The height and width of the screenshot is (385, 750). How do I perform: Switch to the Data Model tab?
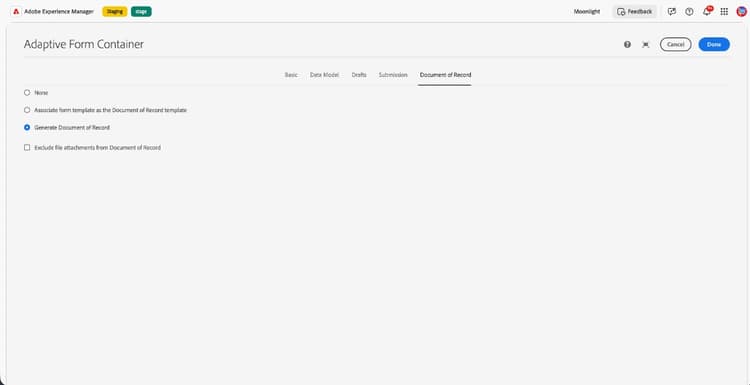point(324,75)
